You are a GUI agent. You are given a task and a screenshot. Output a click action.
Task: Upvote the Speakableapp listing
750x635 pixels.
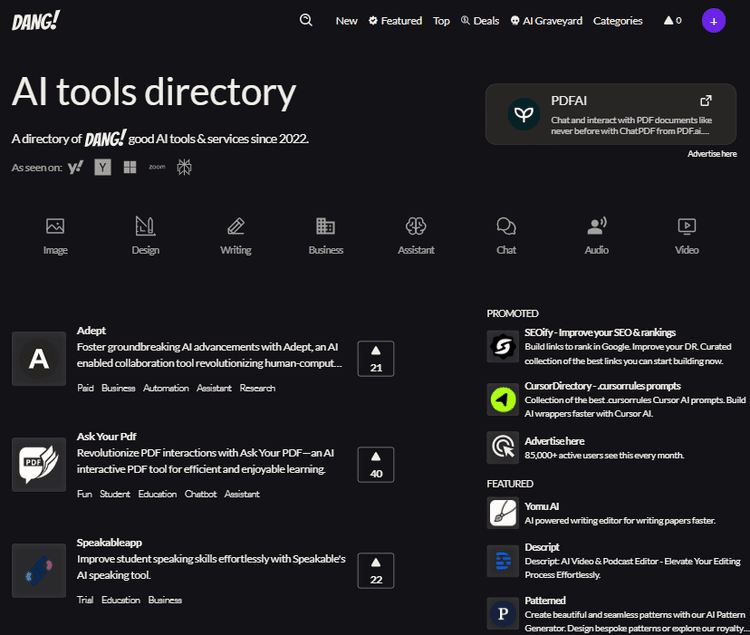click(376, 570)
